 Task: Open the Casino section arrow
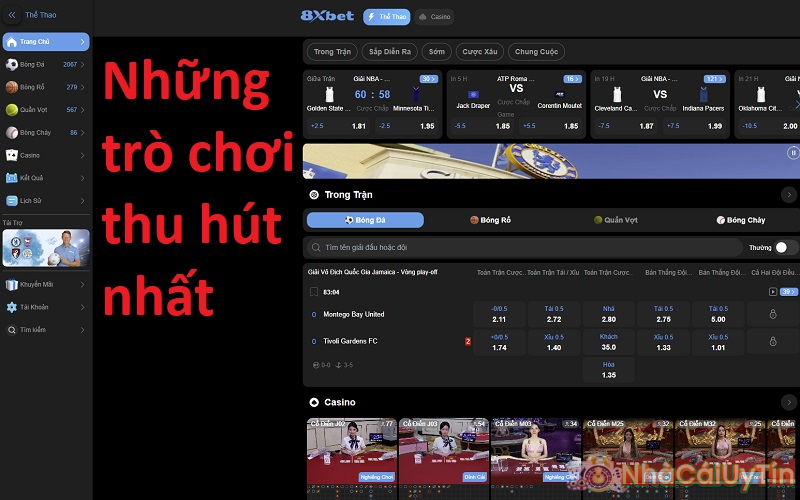pos(789,403)
